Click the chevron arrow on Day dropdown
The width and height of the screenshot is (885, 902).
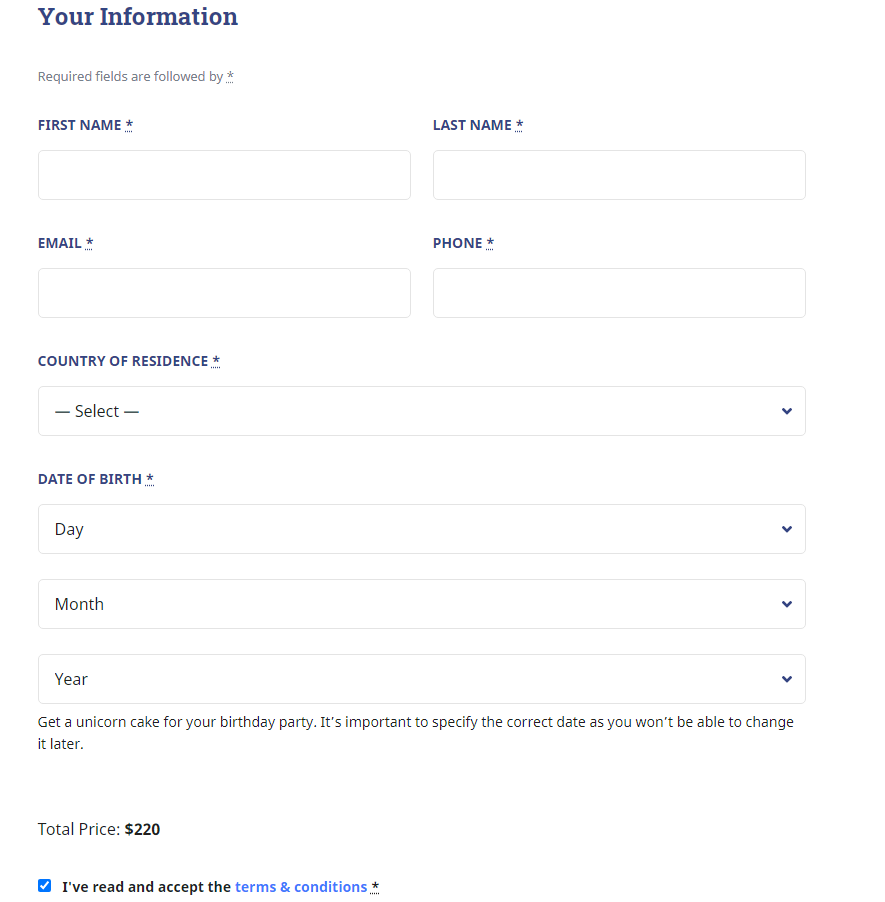tap(787, 529)
